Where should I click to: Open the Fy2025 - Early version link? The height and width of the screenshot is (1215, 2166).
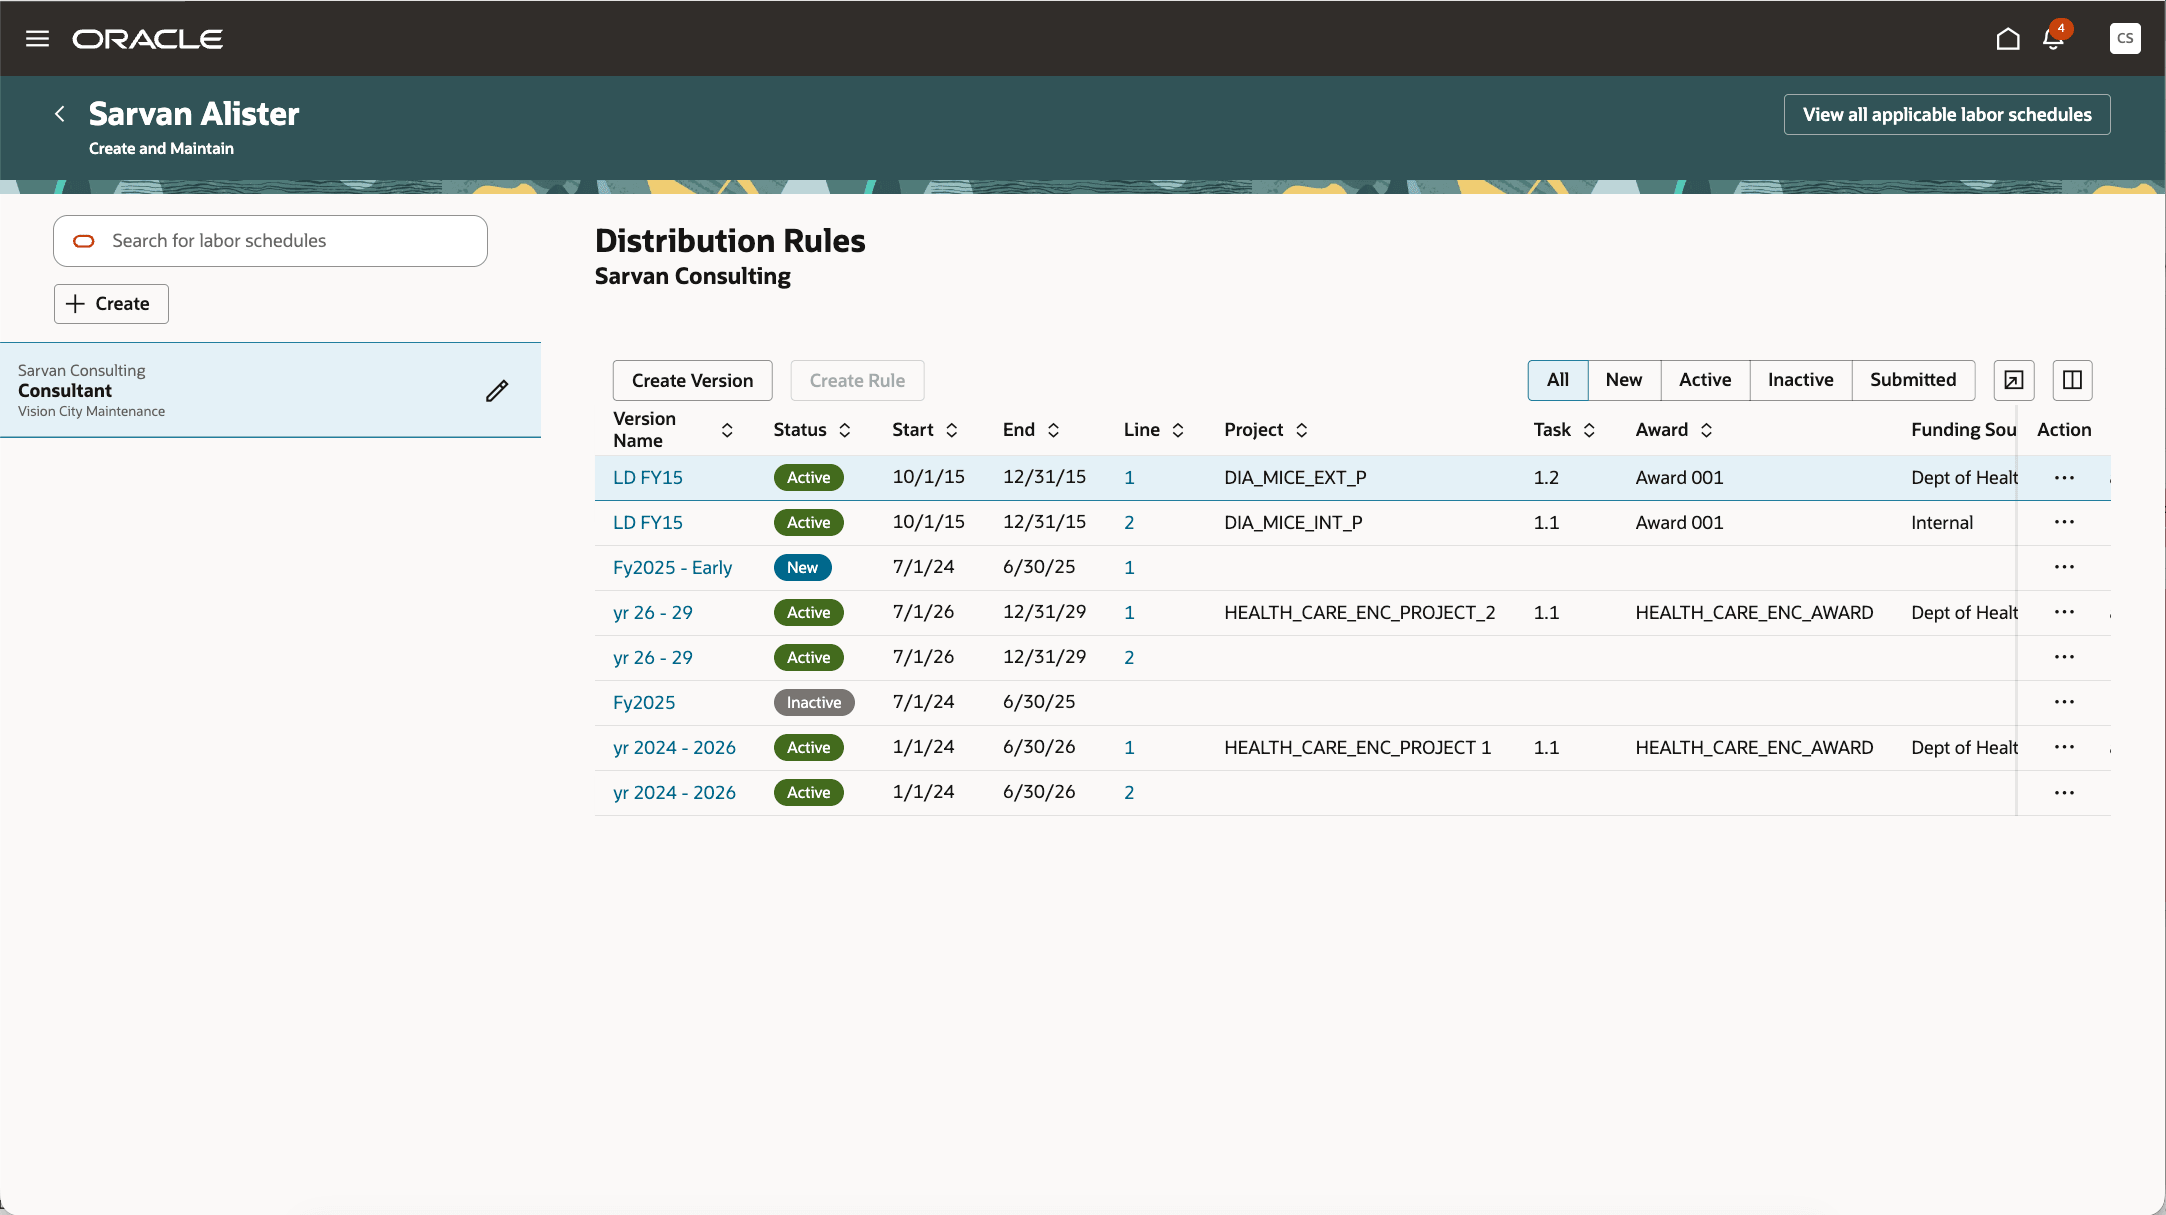[672, 568]
